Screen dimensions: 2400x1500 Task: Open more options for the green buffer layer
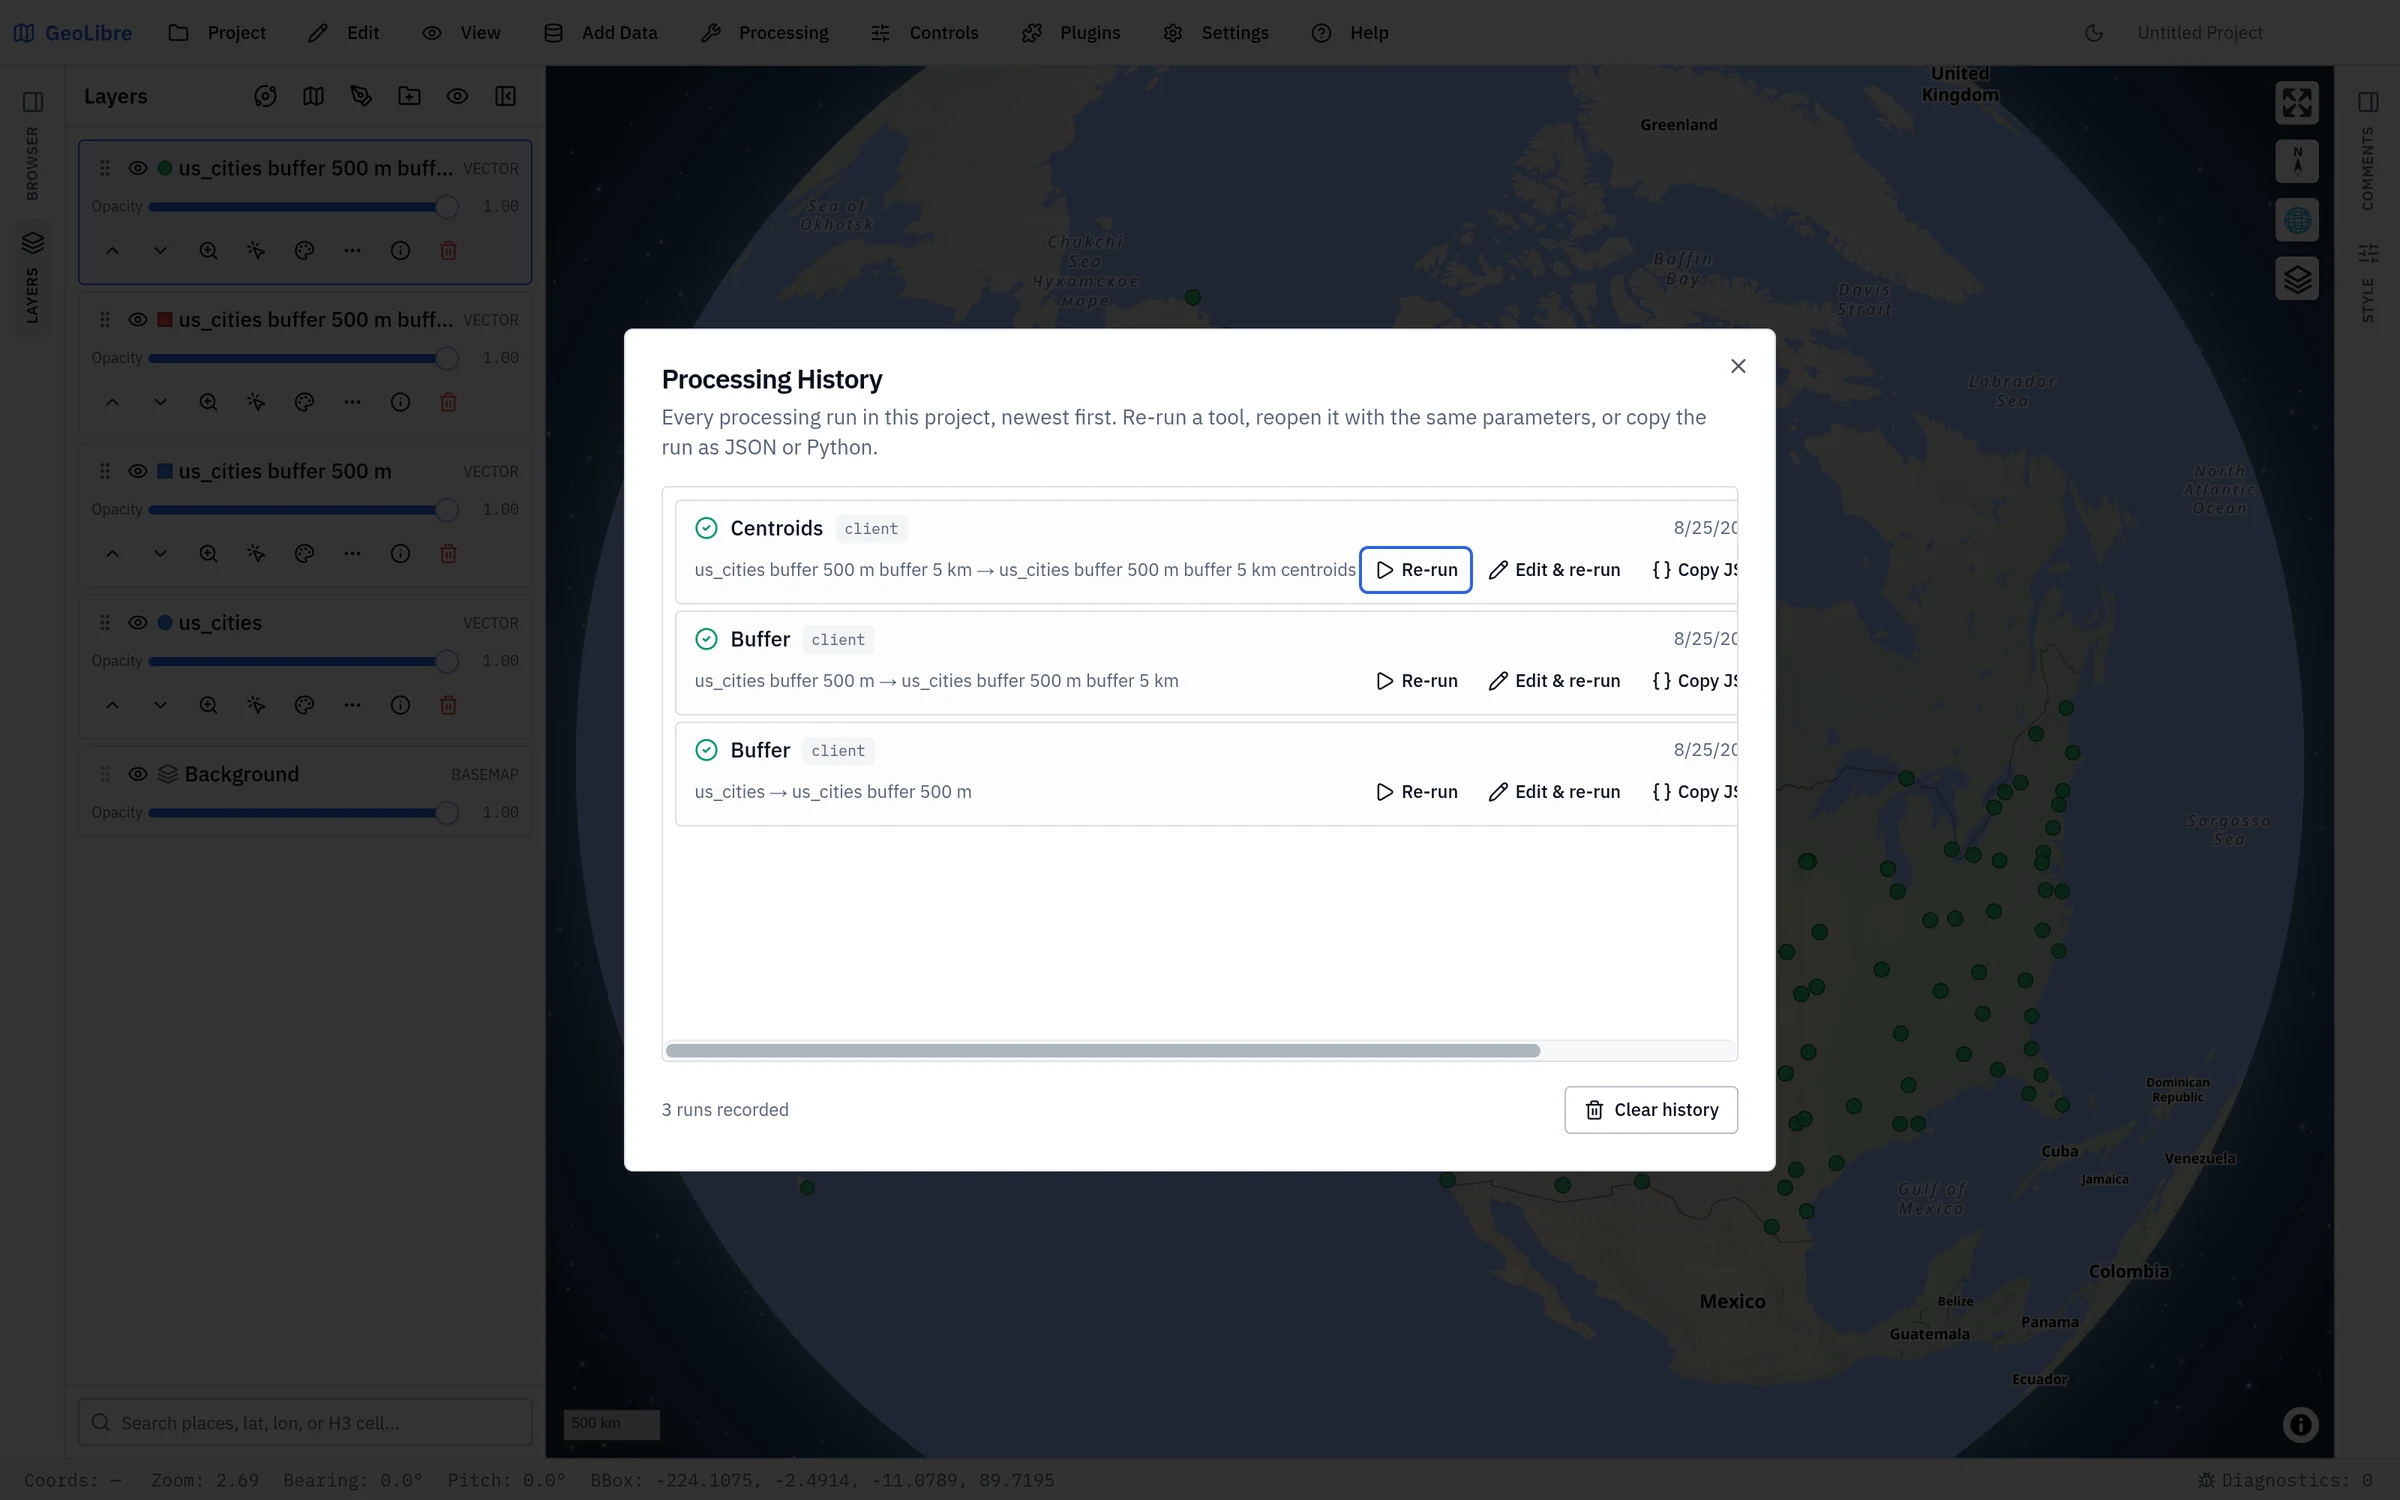point(352,251)
